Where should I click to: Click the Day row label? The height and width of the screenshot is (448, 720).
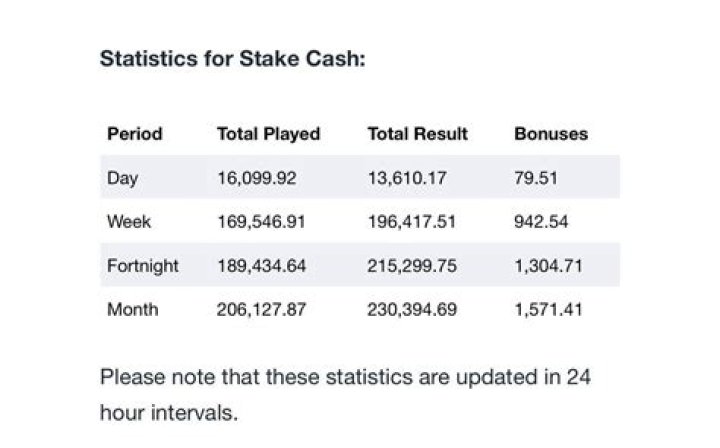pyautogui.click(x=122, y=178)
